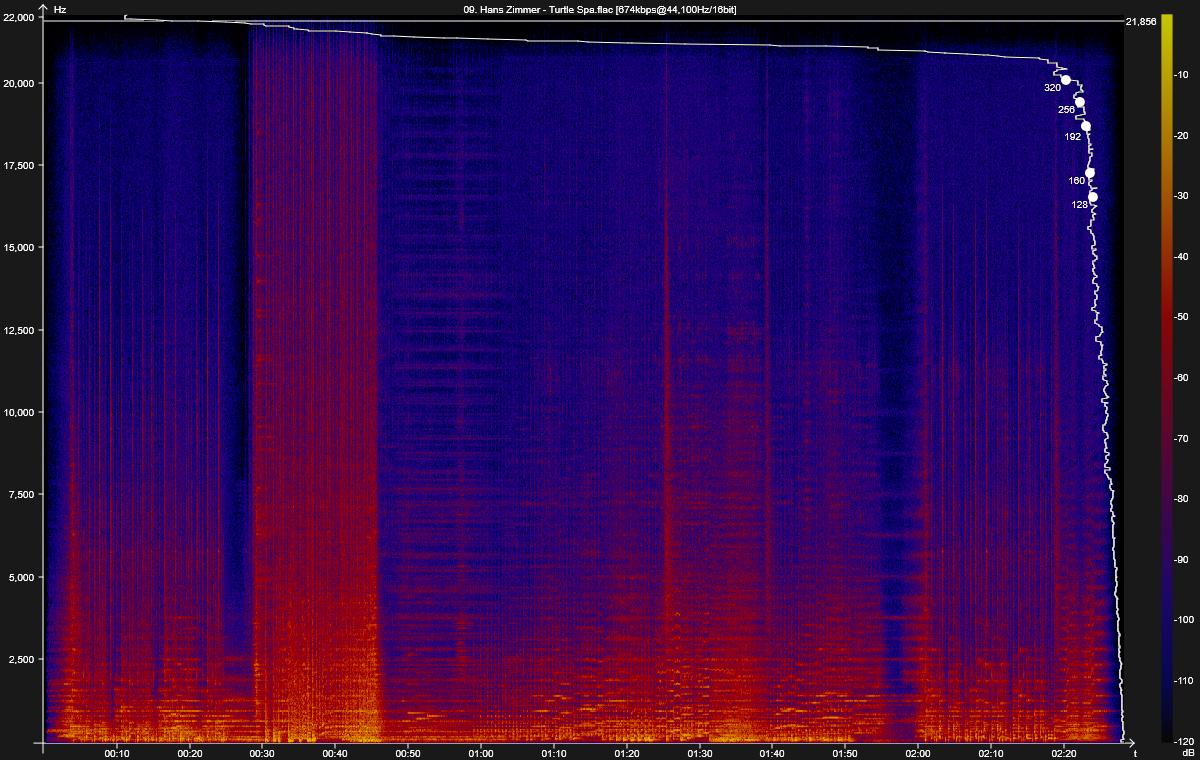Click the 01:30 time axis label

[700, 752]
